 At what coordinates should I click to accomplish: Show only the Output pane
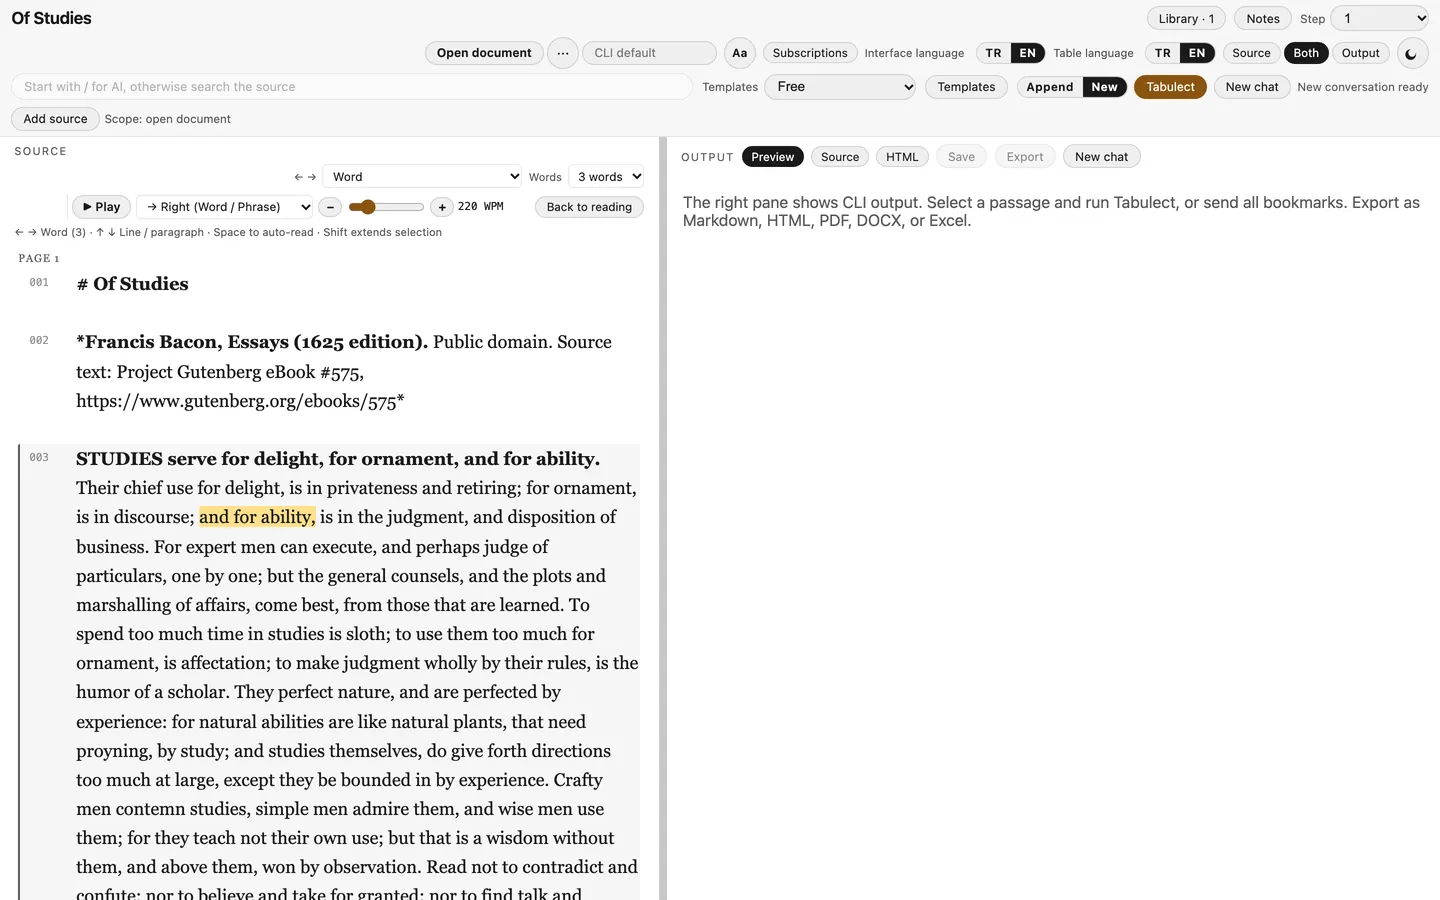click(x=1361, y=53)
